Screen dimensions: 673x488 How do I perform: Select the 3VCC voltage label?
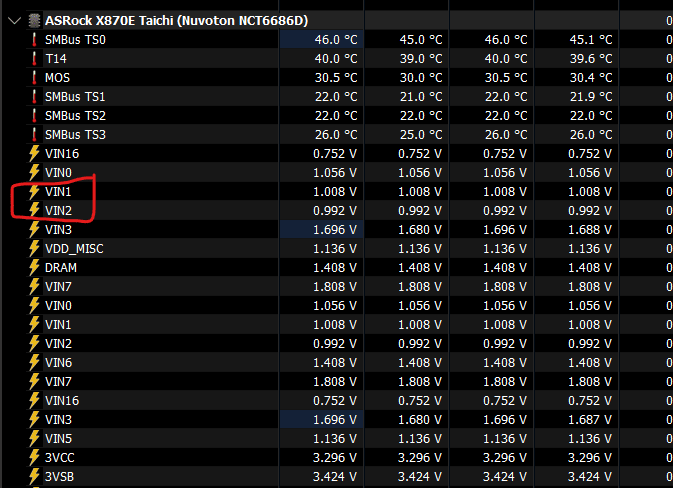click(60, 458)
